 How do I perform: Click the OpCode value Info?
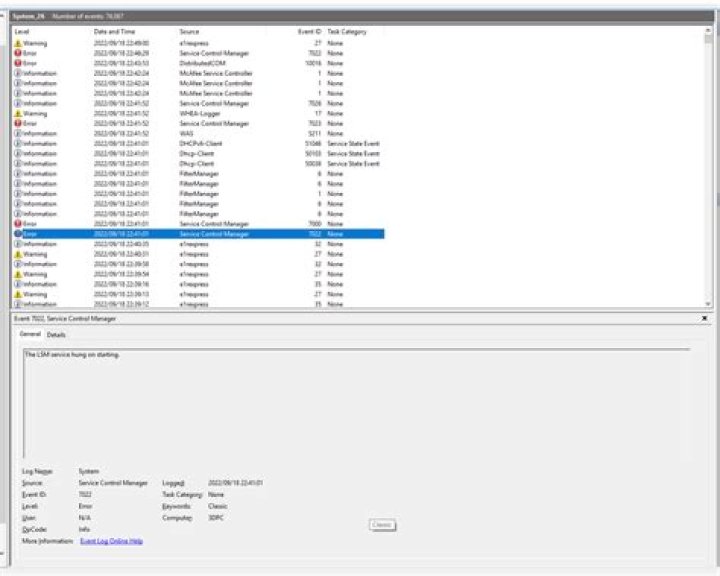(84, 530)
